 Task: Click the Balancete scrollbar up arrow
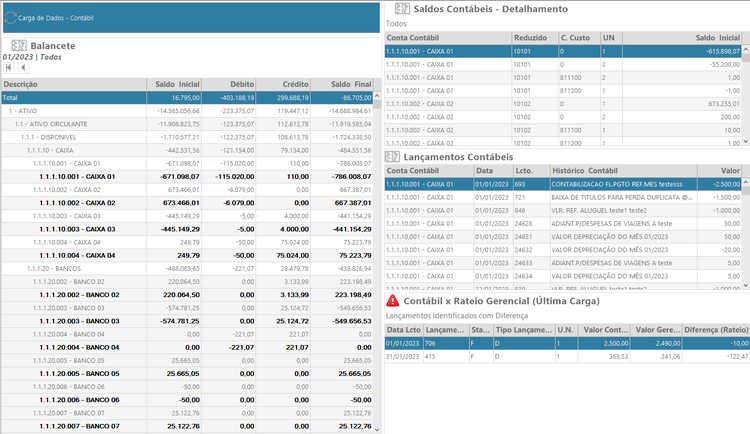click(x=377, y=97)
